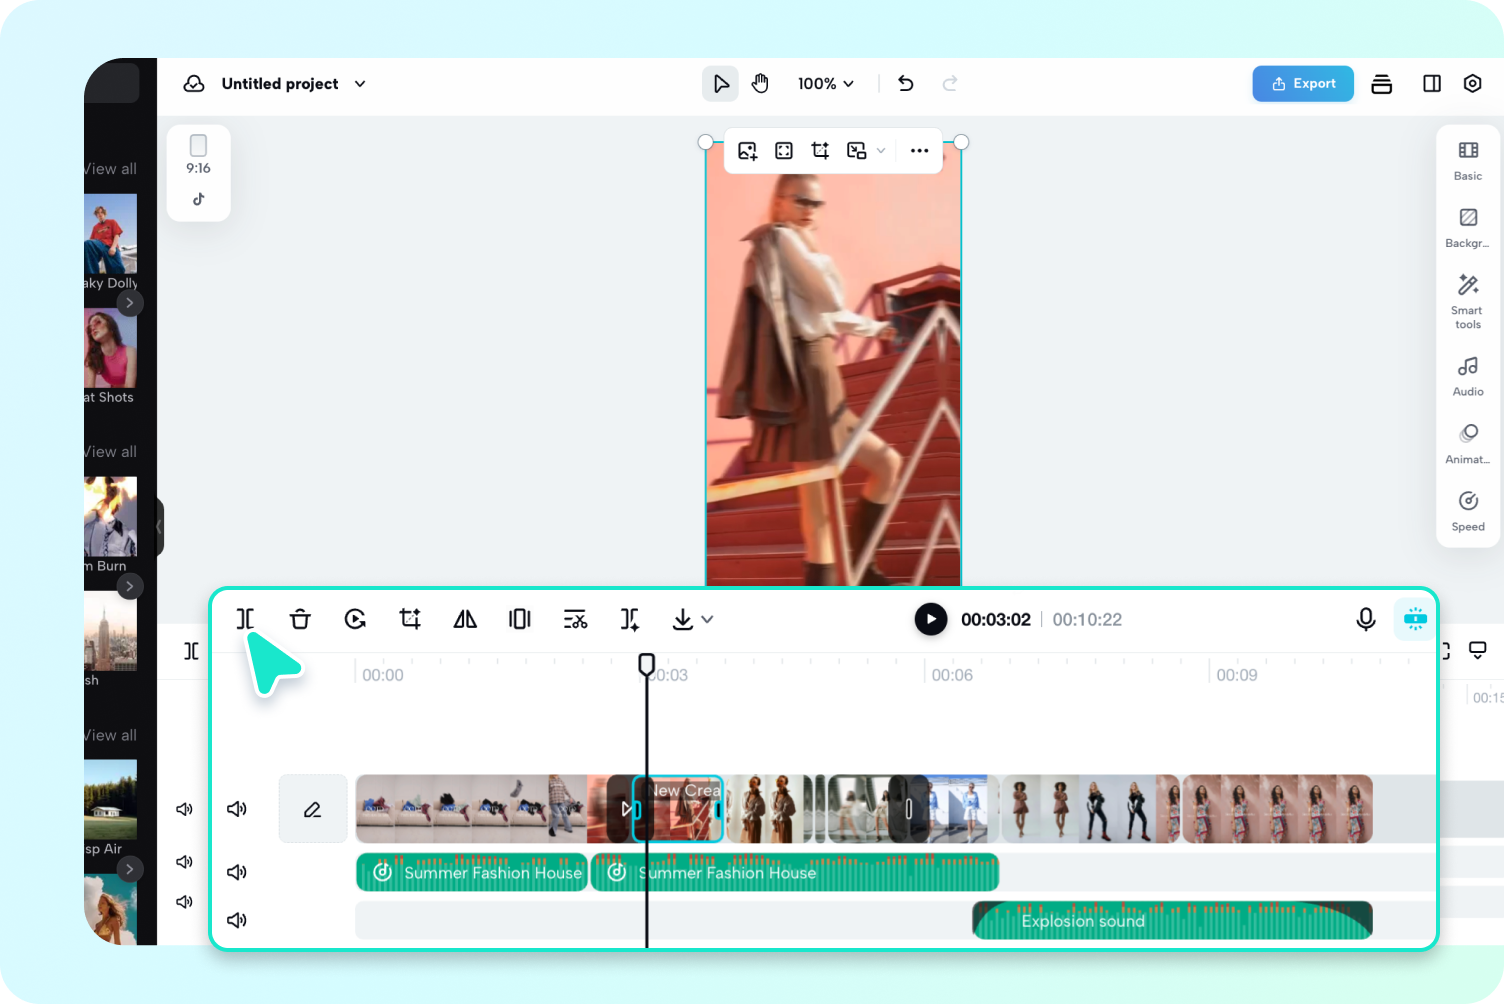This screenshot has height=1004, width=1504.
Task: Open the Basic tab in the right panel
Action: tap(1467, 159)
